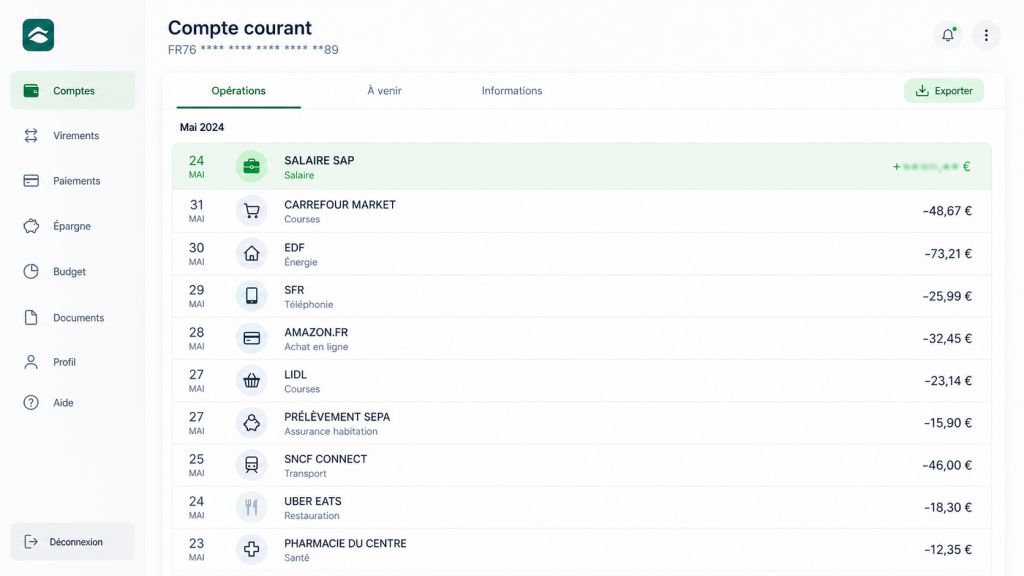Screen dimensions: 1024x576
Task: Export operations with the Exporter button
Action: click(944, 91)
